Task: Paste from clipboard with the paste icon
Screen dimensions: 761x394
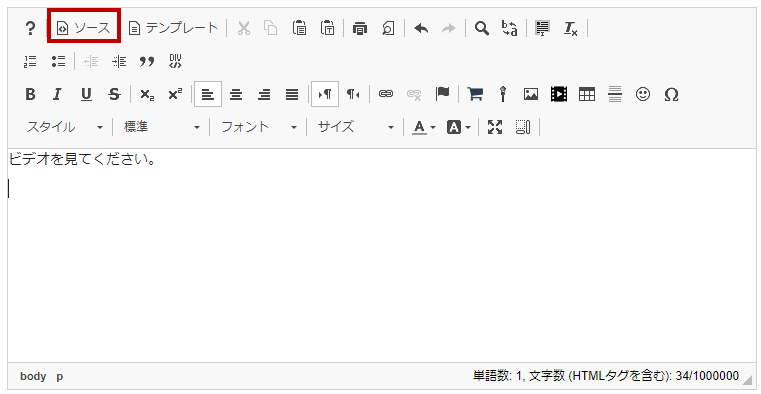Action: point(299,28)
